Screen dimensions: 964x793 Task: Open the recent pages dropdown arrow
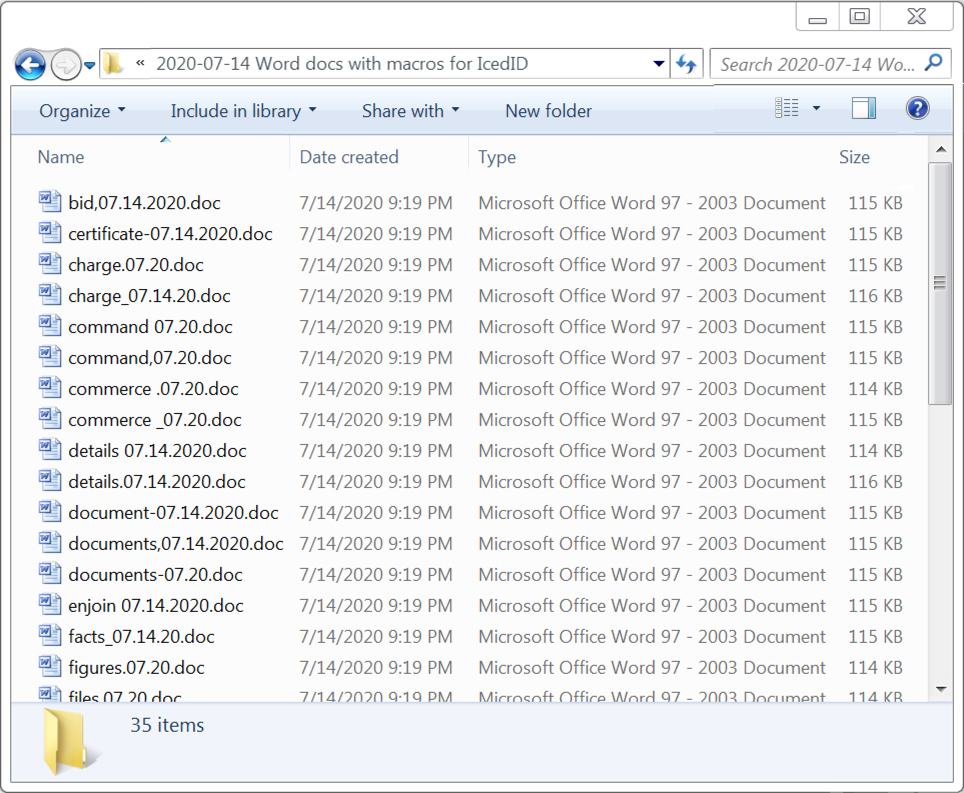[x=90, y=65]
